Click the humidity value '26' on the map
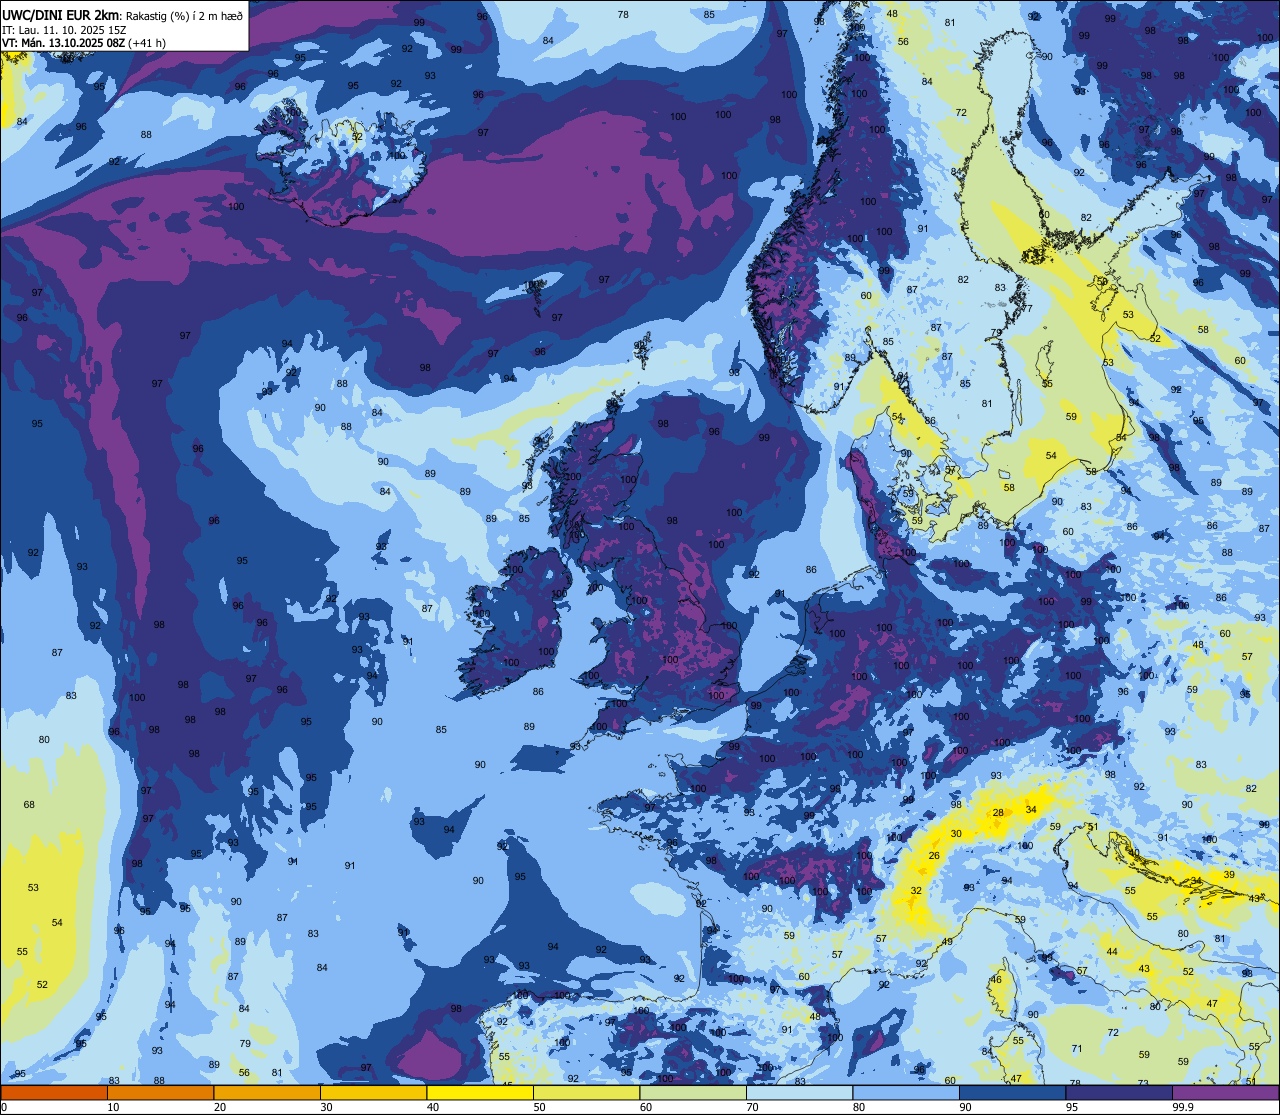Image resolution: width=1280 pixels, height=1115 pixels. (x=934, y=855)
